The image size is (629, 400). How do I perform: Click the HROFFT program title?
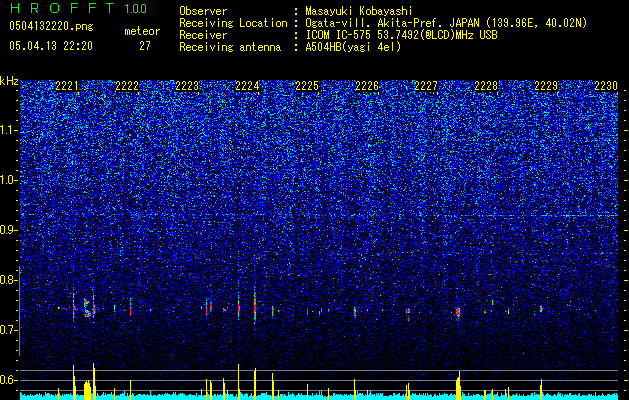coord(62,8)
